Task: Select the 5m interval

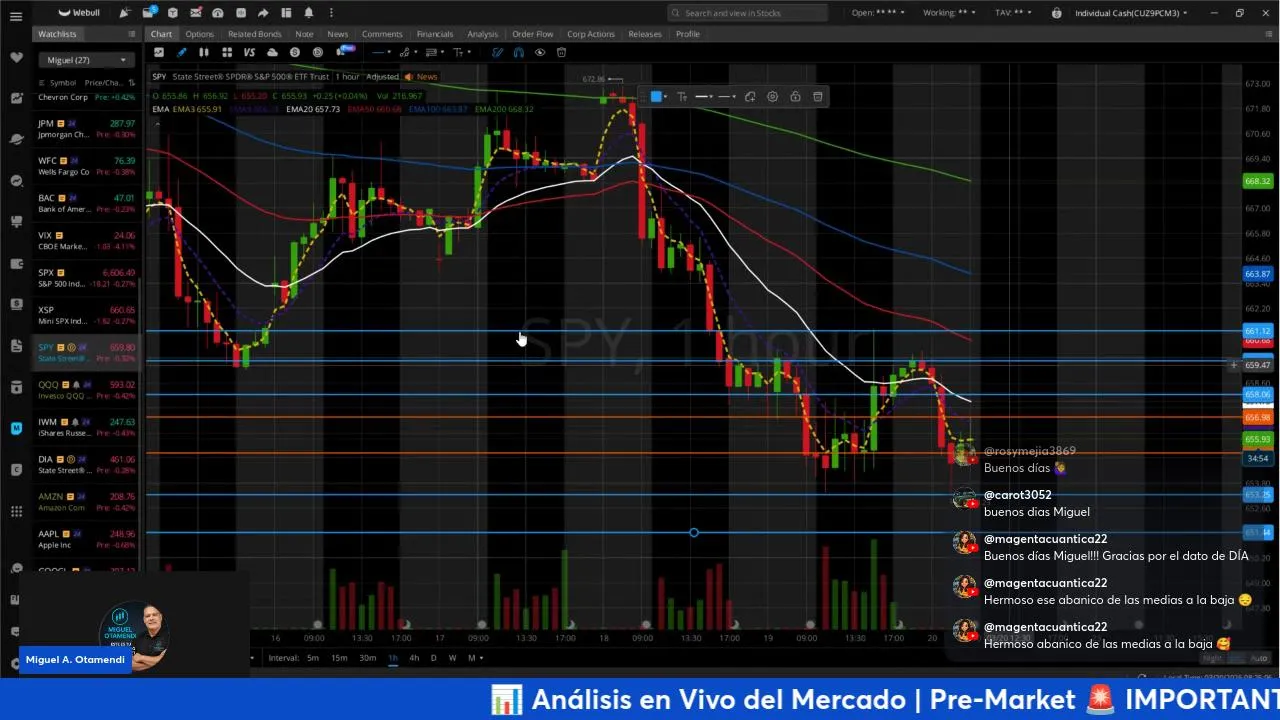Action: [x=313, y=658]
